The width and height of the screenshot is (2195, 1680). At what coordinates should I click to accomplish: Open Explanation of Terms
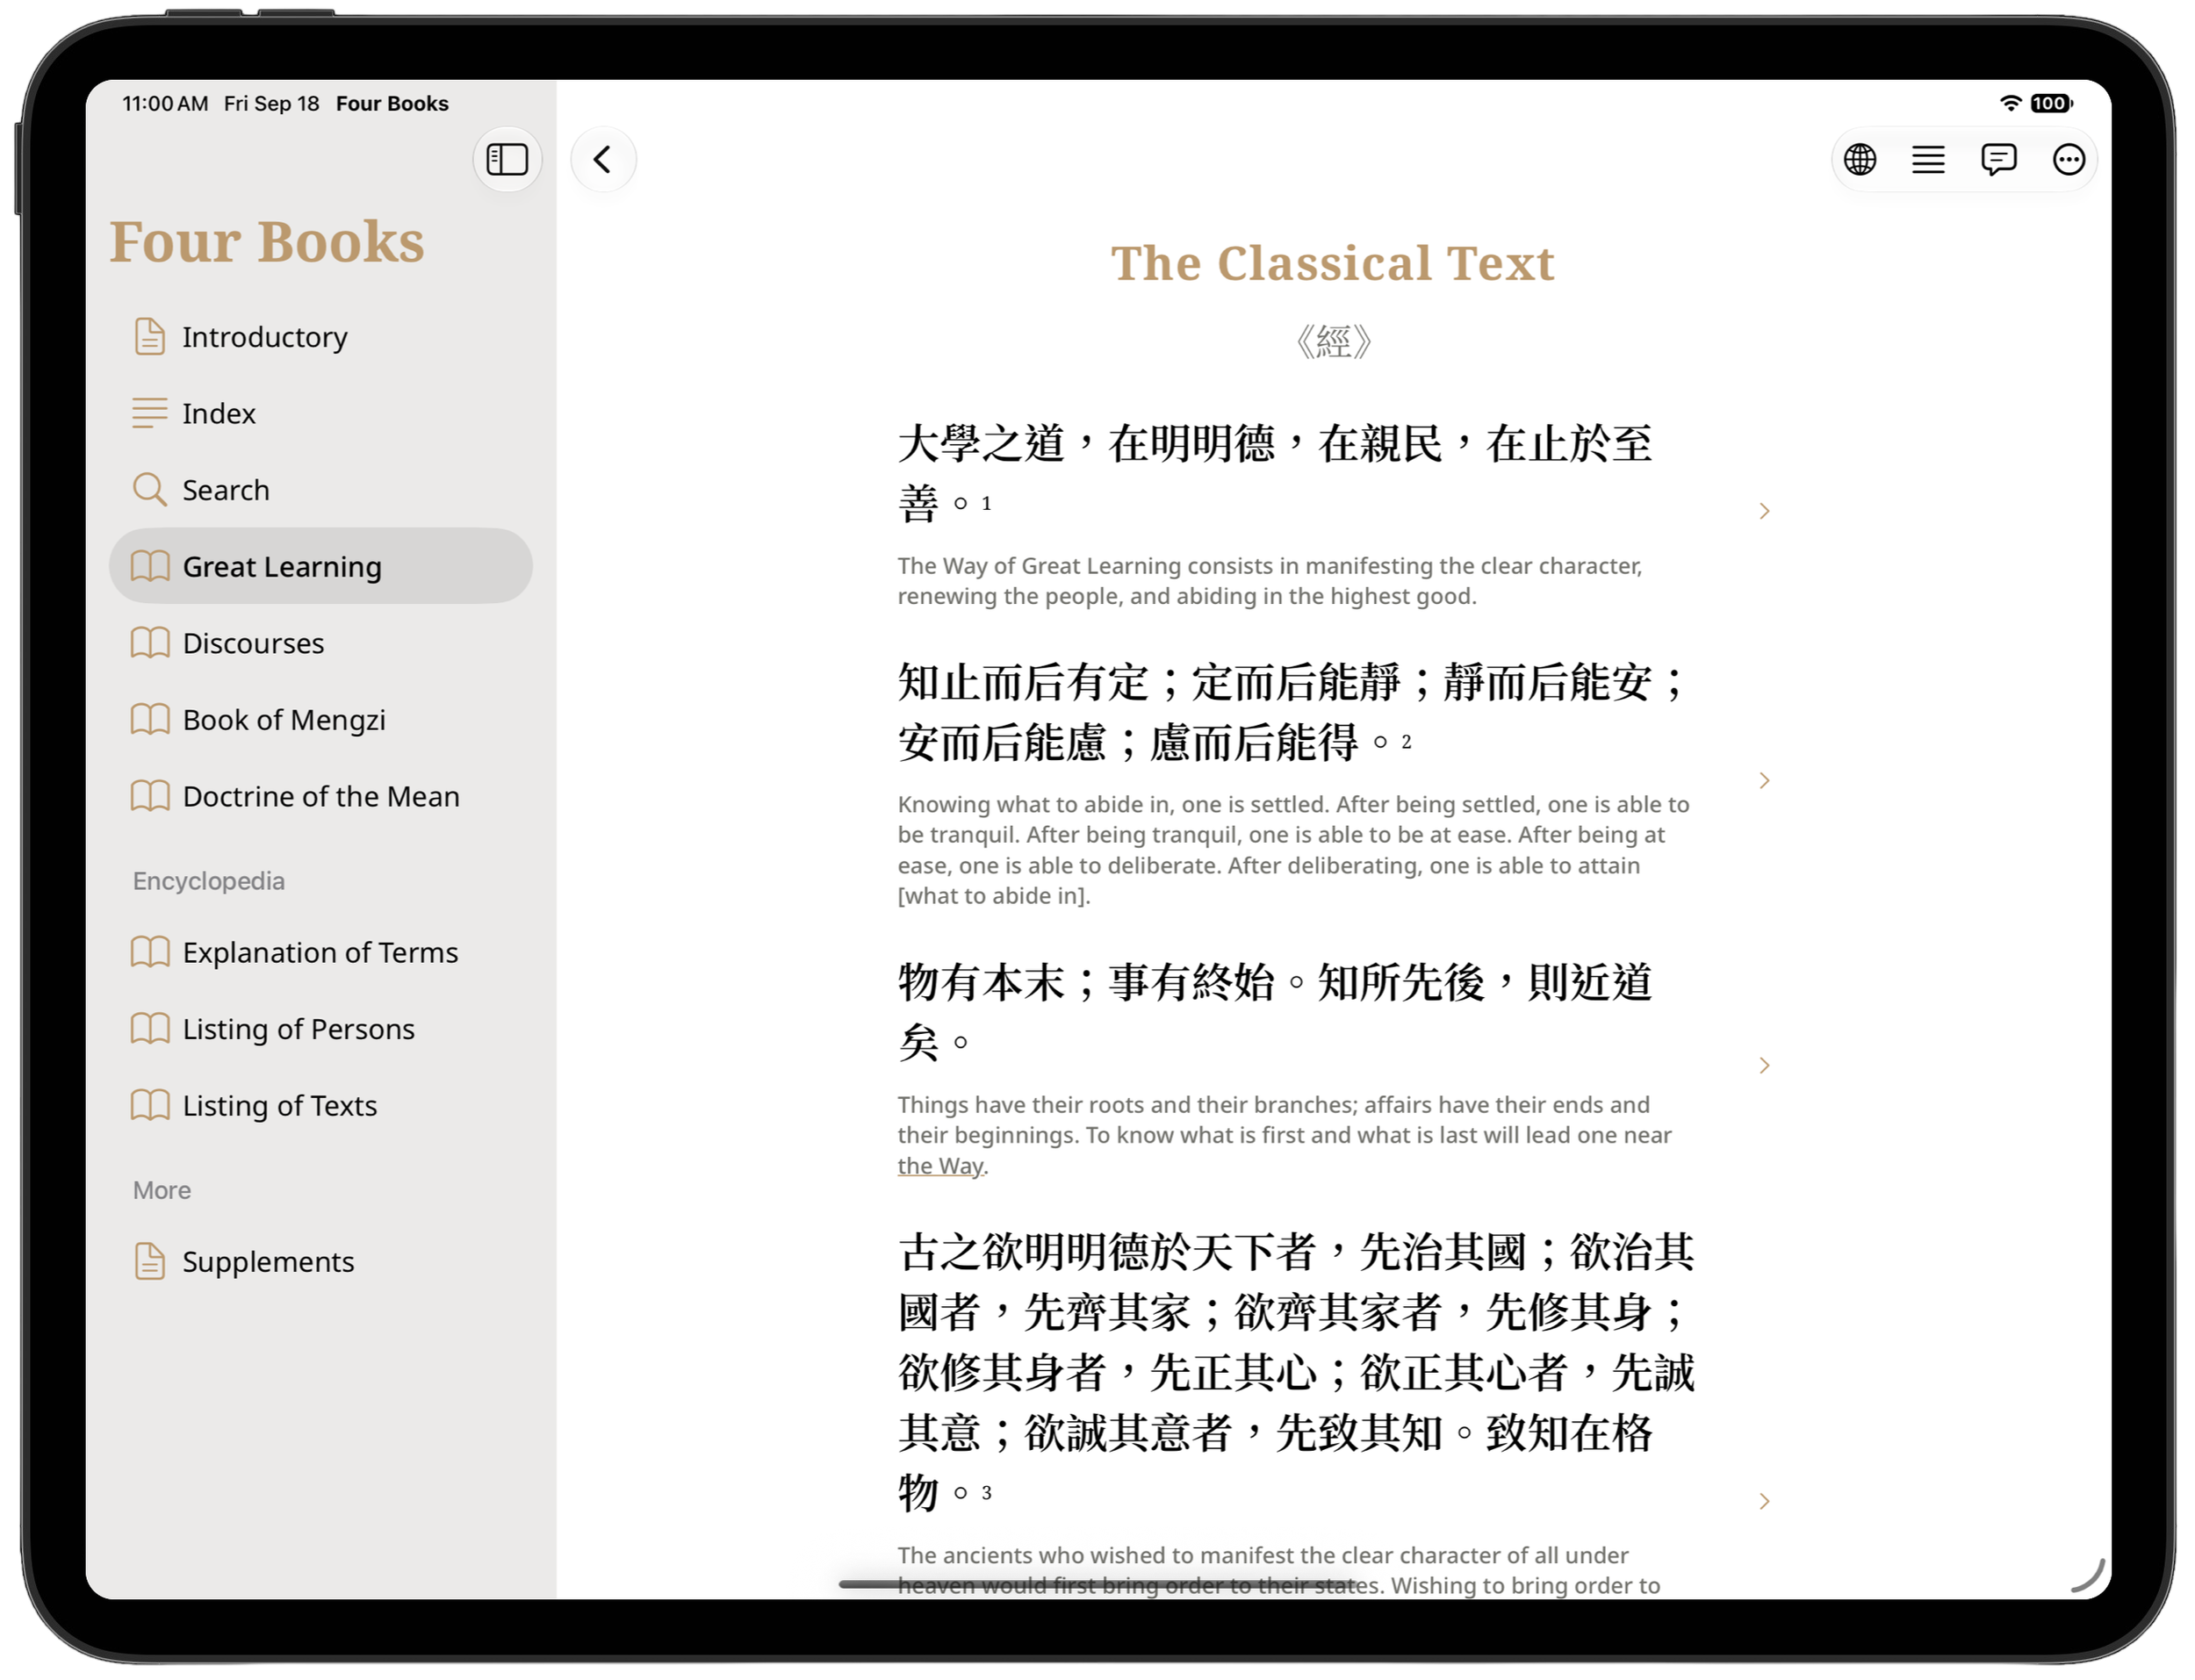321,953
